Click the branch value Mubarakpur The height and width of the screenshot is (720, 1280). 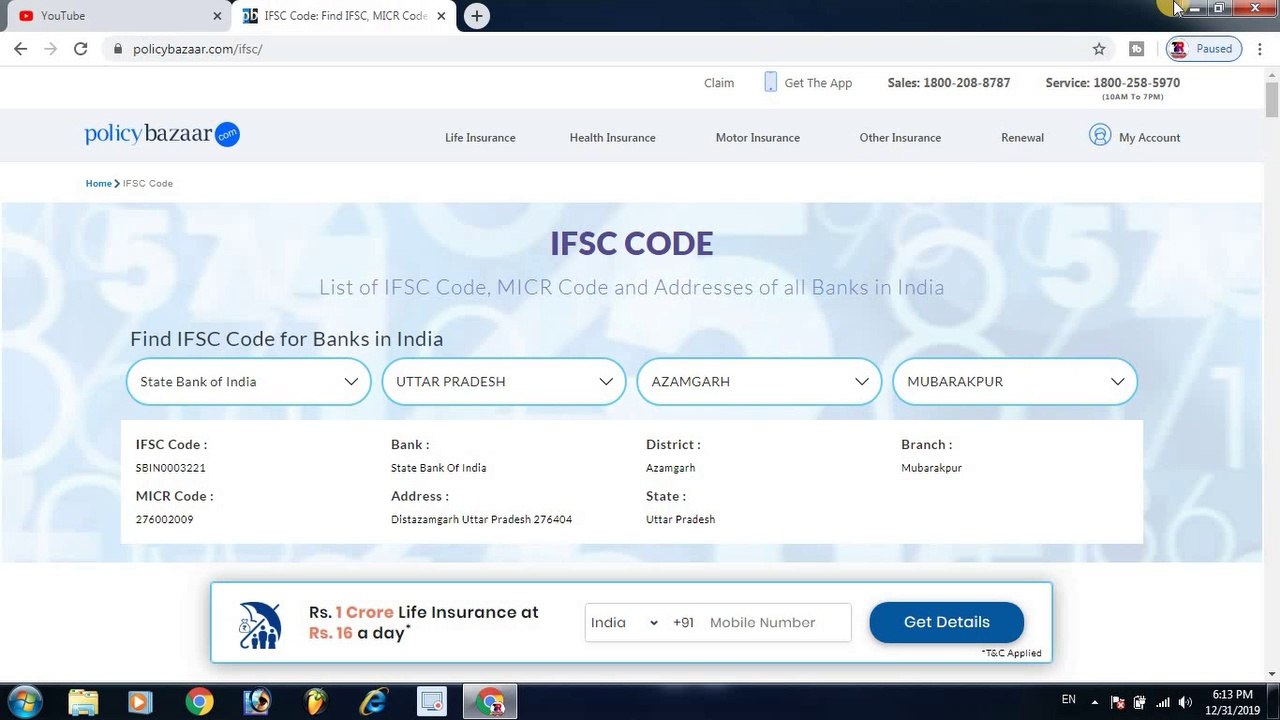(931, 468)
